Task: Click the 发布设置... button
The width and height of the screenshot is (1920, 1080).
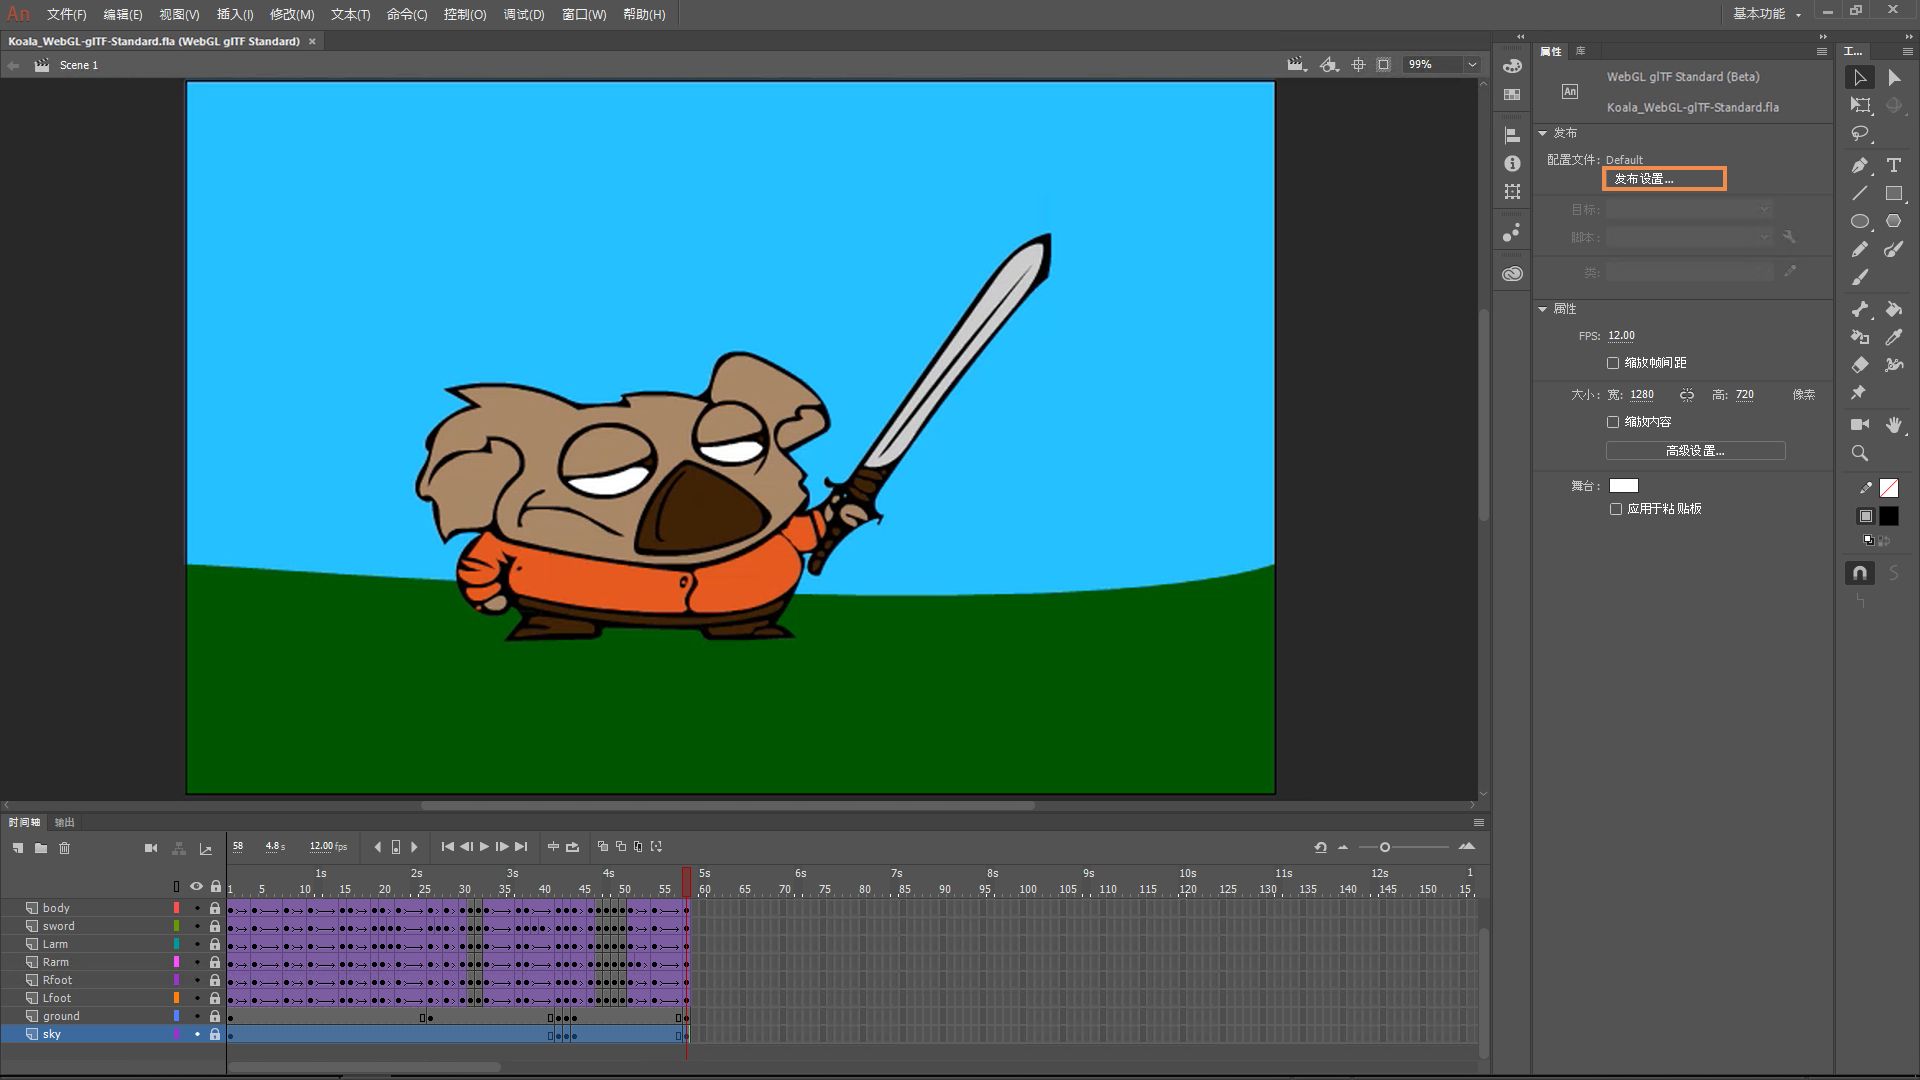Action: [x=1664, y=179]
